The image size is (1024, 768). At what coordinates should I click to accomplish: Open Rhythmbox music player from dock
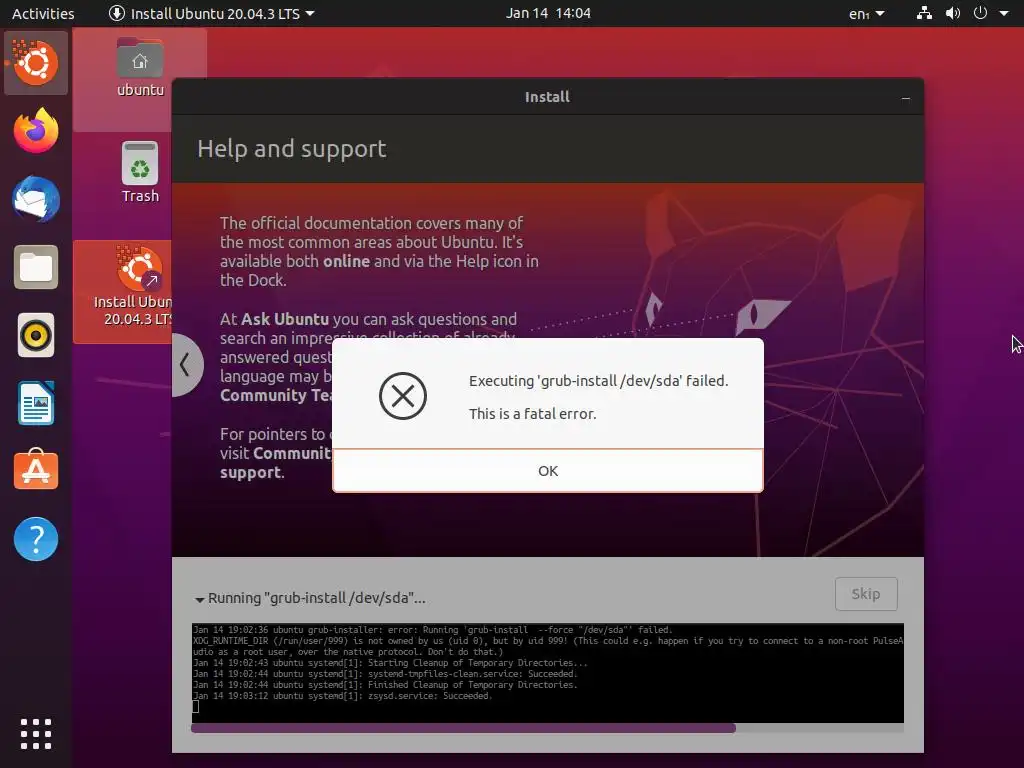click(x=36, y=336)
